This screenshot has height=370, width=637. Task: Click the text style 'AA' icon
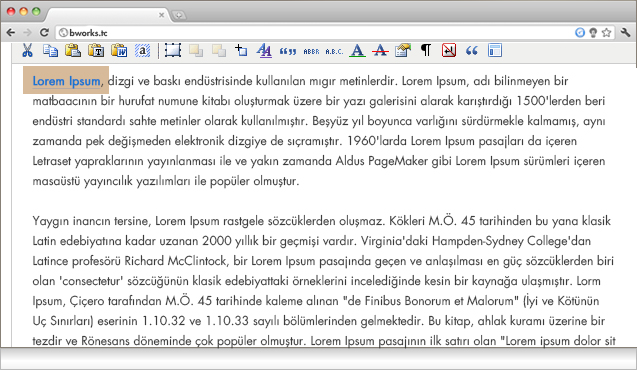pos(264,51)
